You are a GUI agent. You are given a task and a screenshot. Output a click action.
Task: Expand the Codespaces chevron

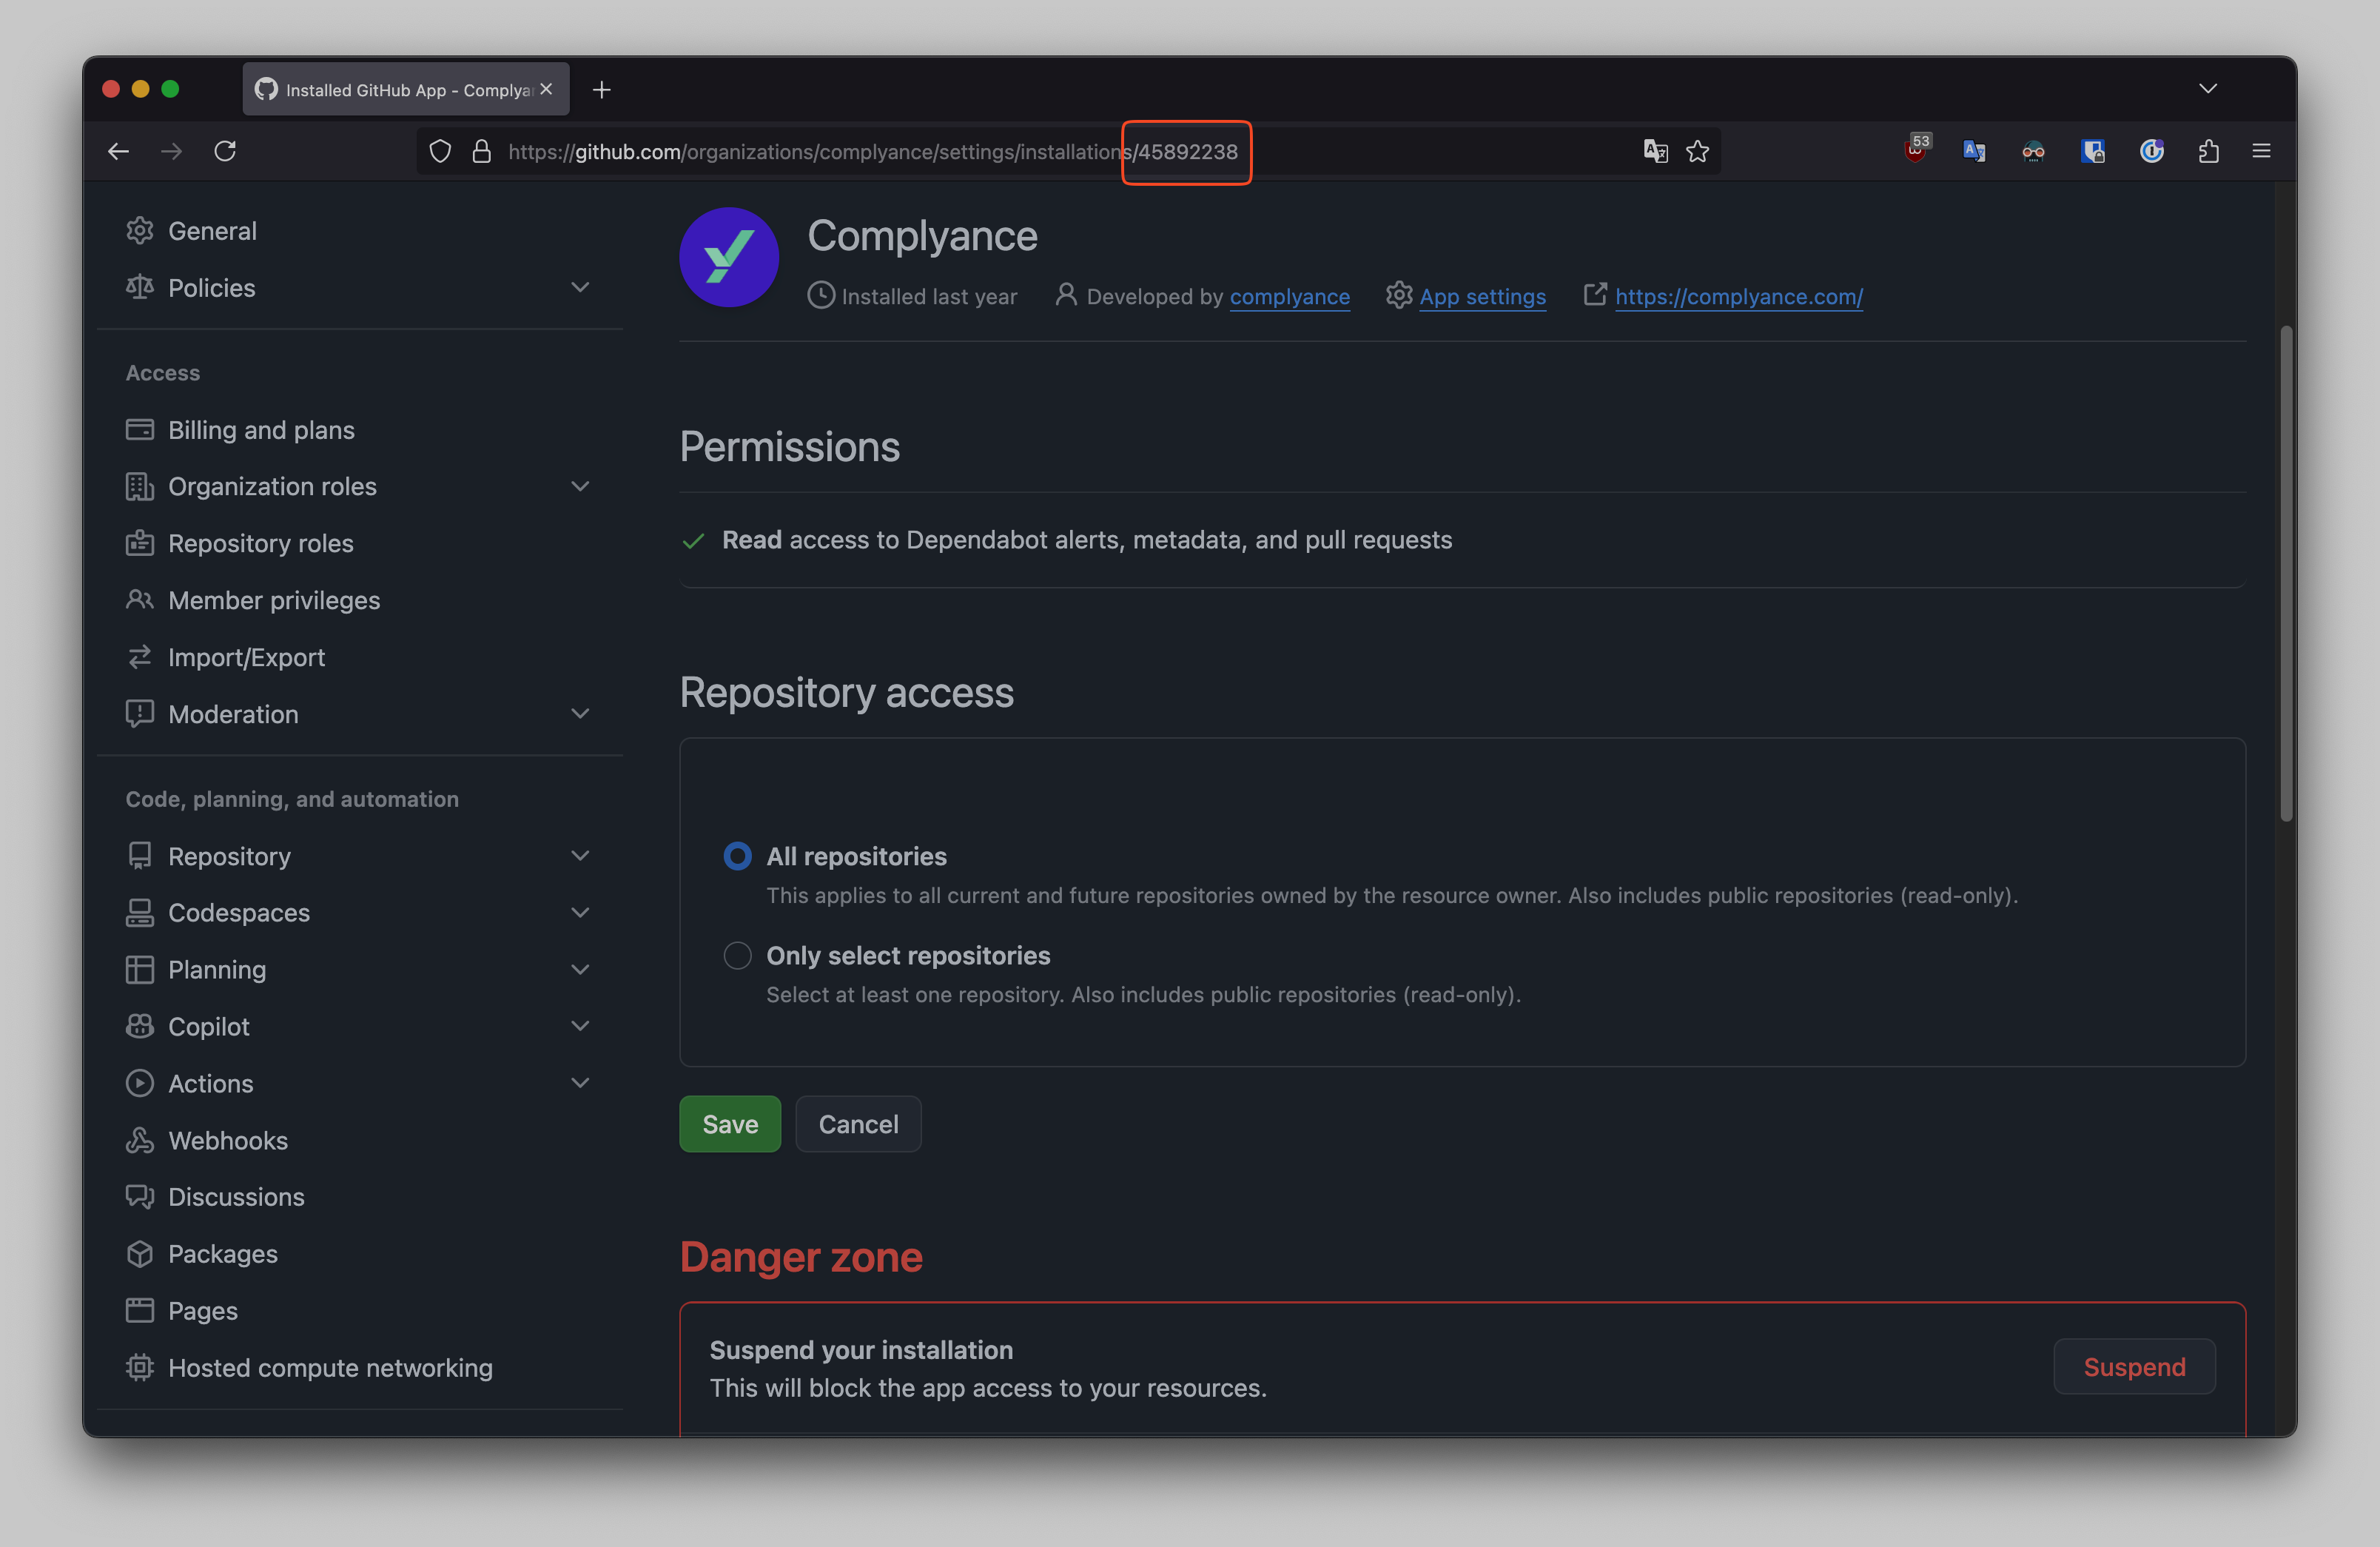point(580,912)
